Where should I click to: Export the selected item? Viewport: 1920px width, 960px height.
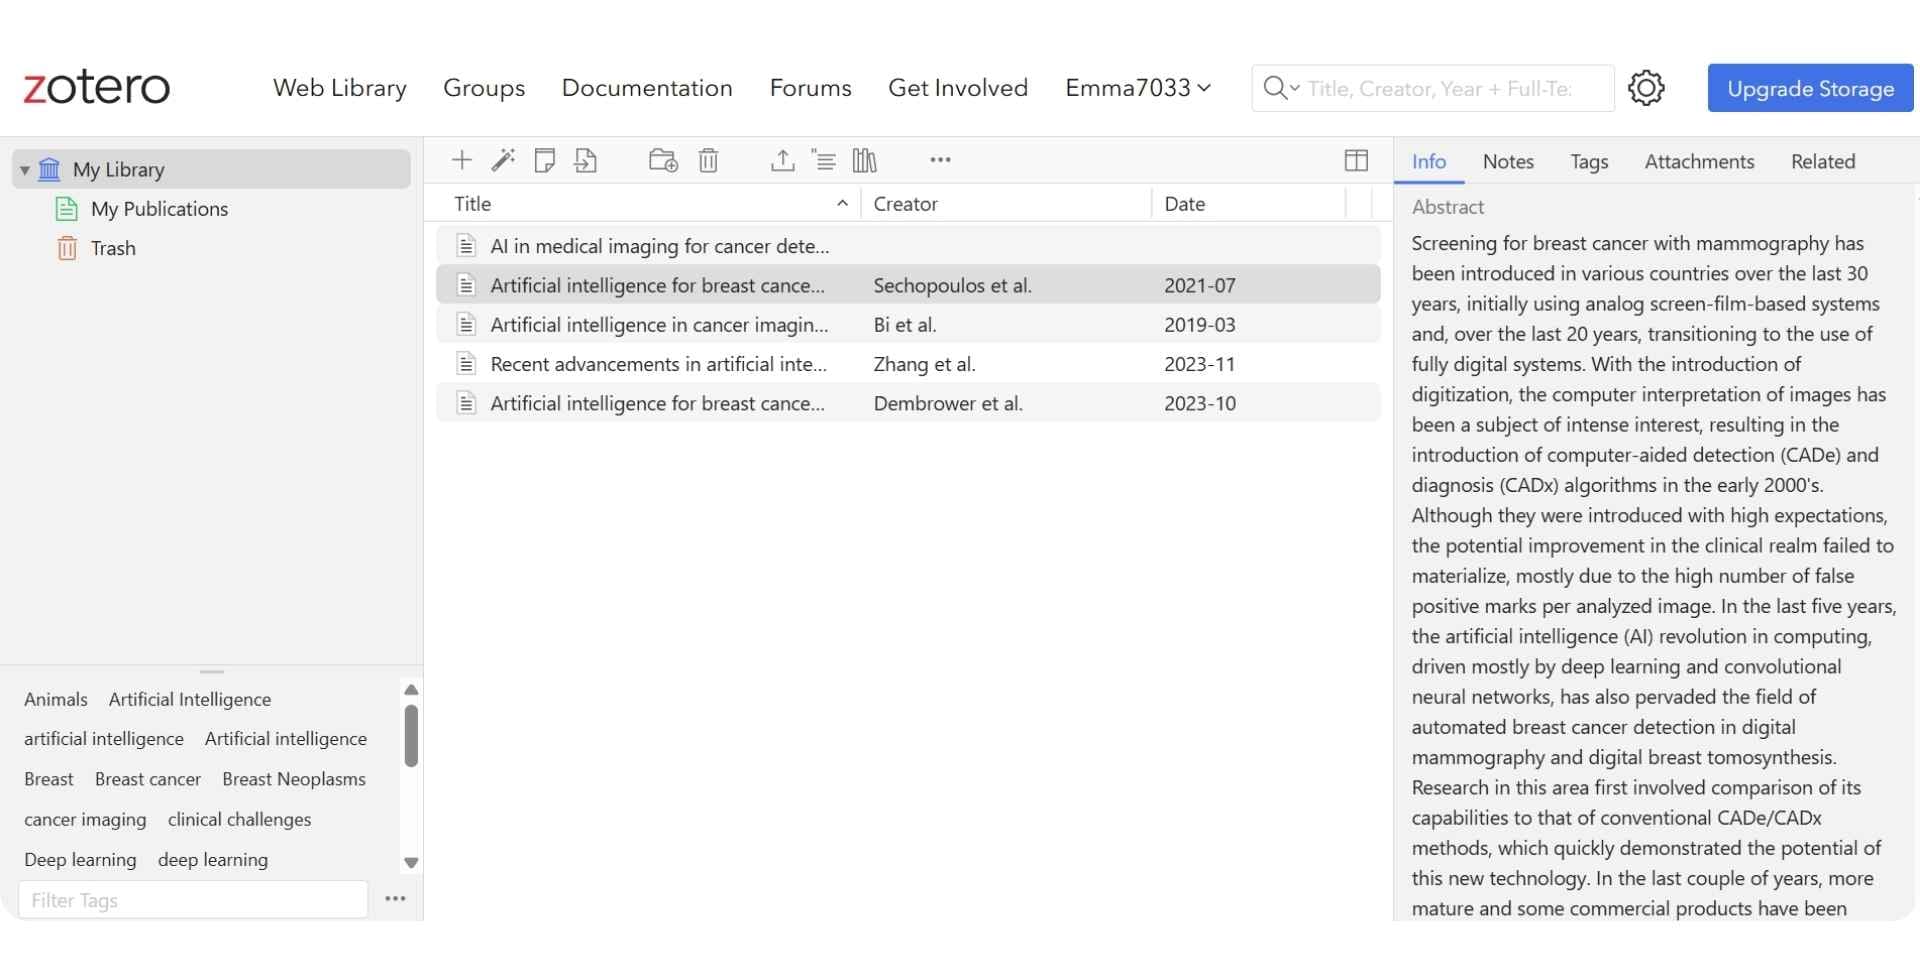pos(782,160)
